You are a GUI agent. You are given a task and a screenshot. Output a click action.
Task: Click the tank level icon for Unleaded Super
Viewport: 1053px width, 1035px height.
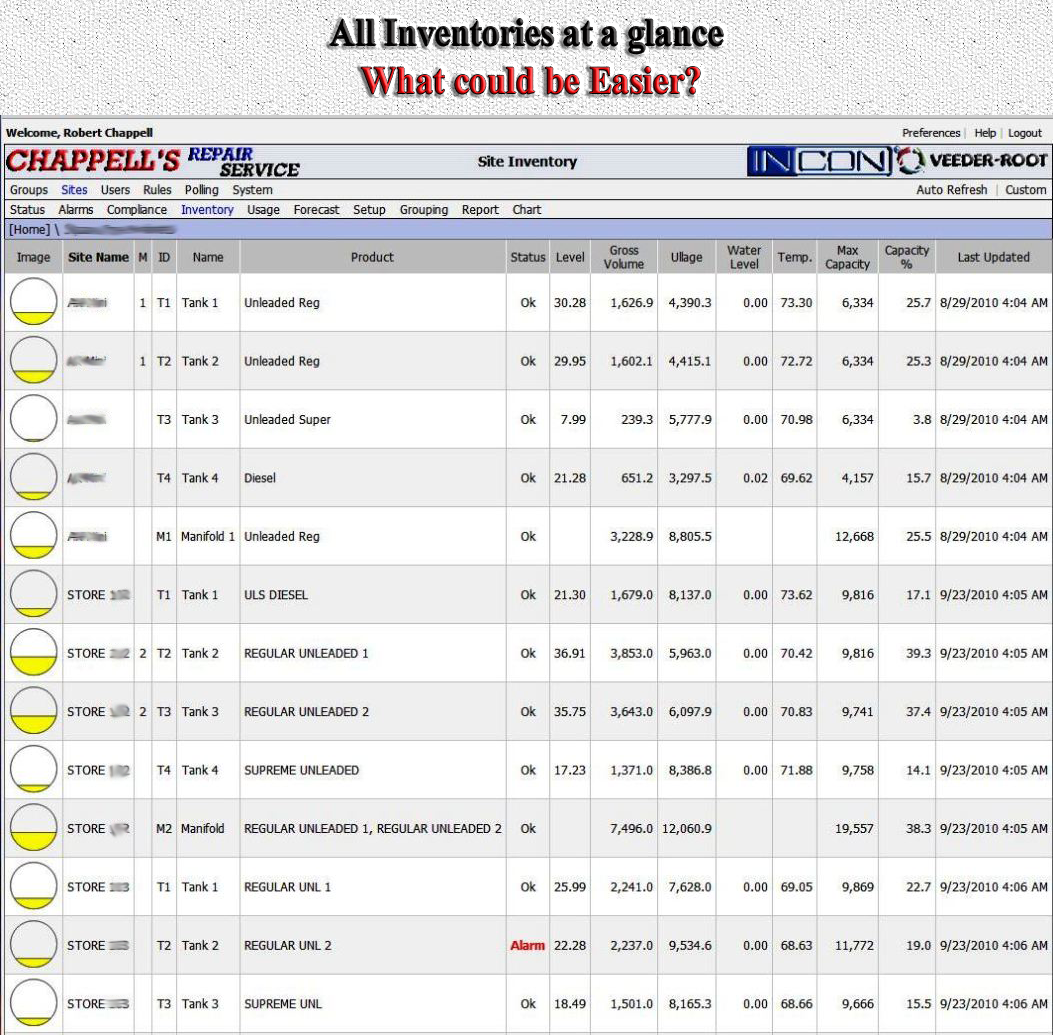(33, 419)
